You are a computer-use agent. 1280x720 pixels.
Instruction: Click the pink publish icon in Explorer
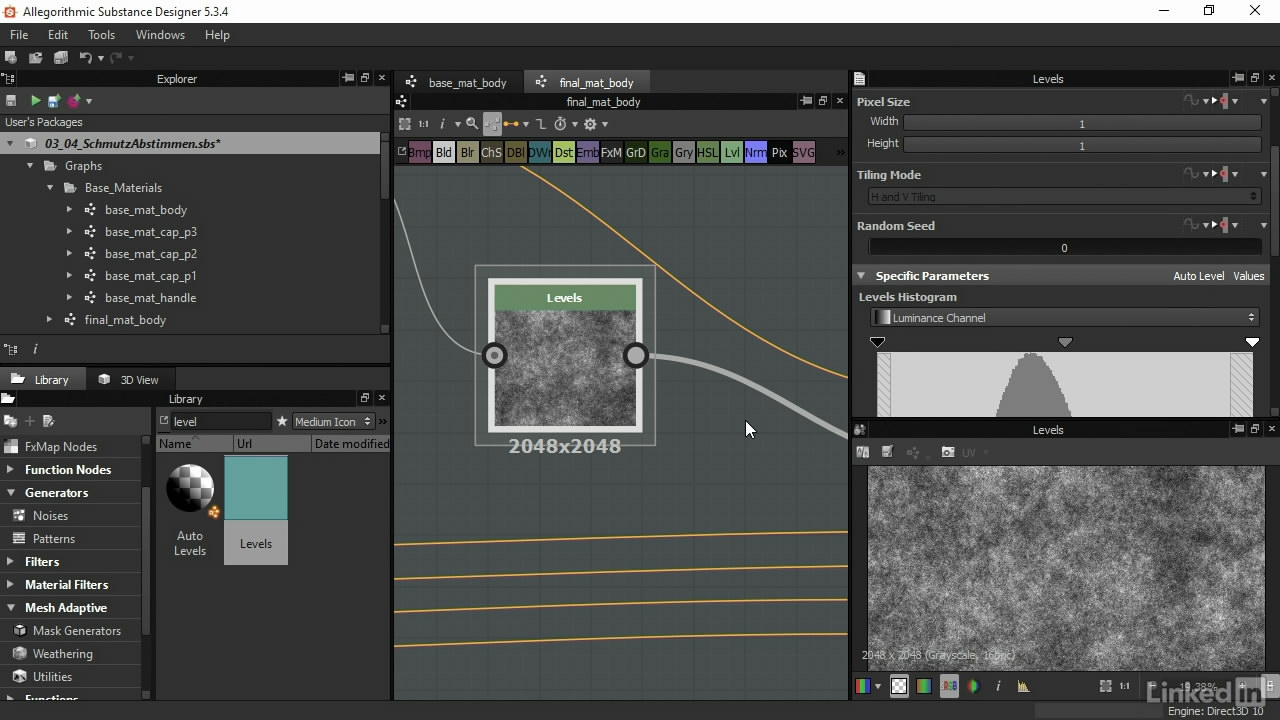click(73, 101)
